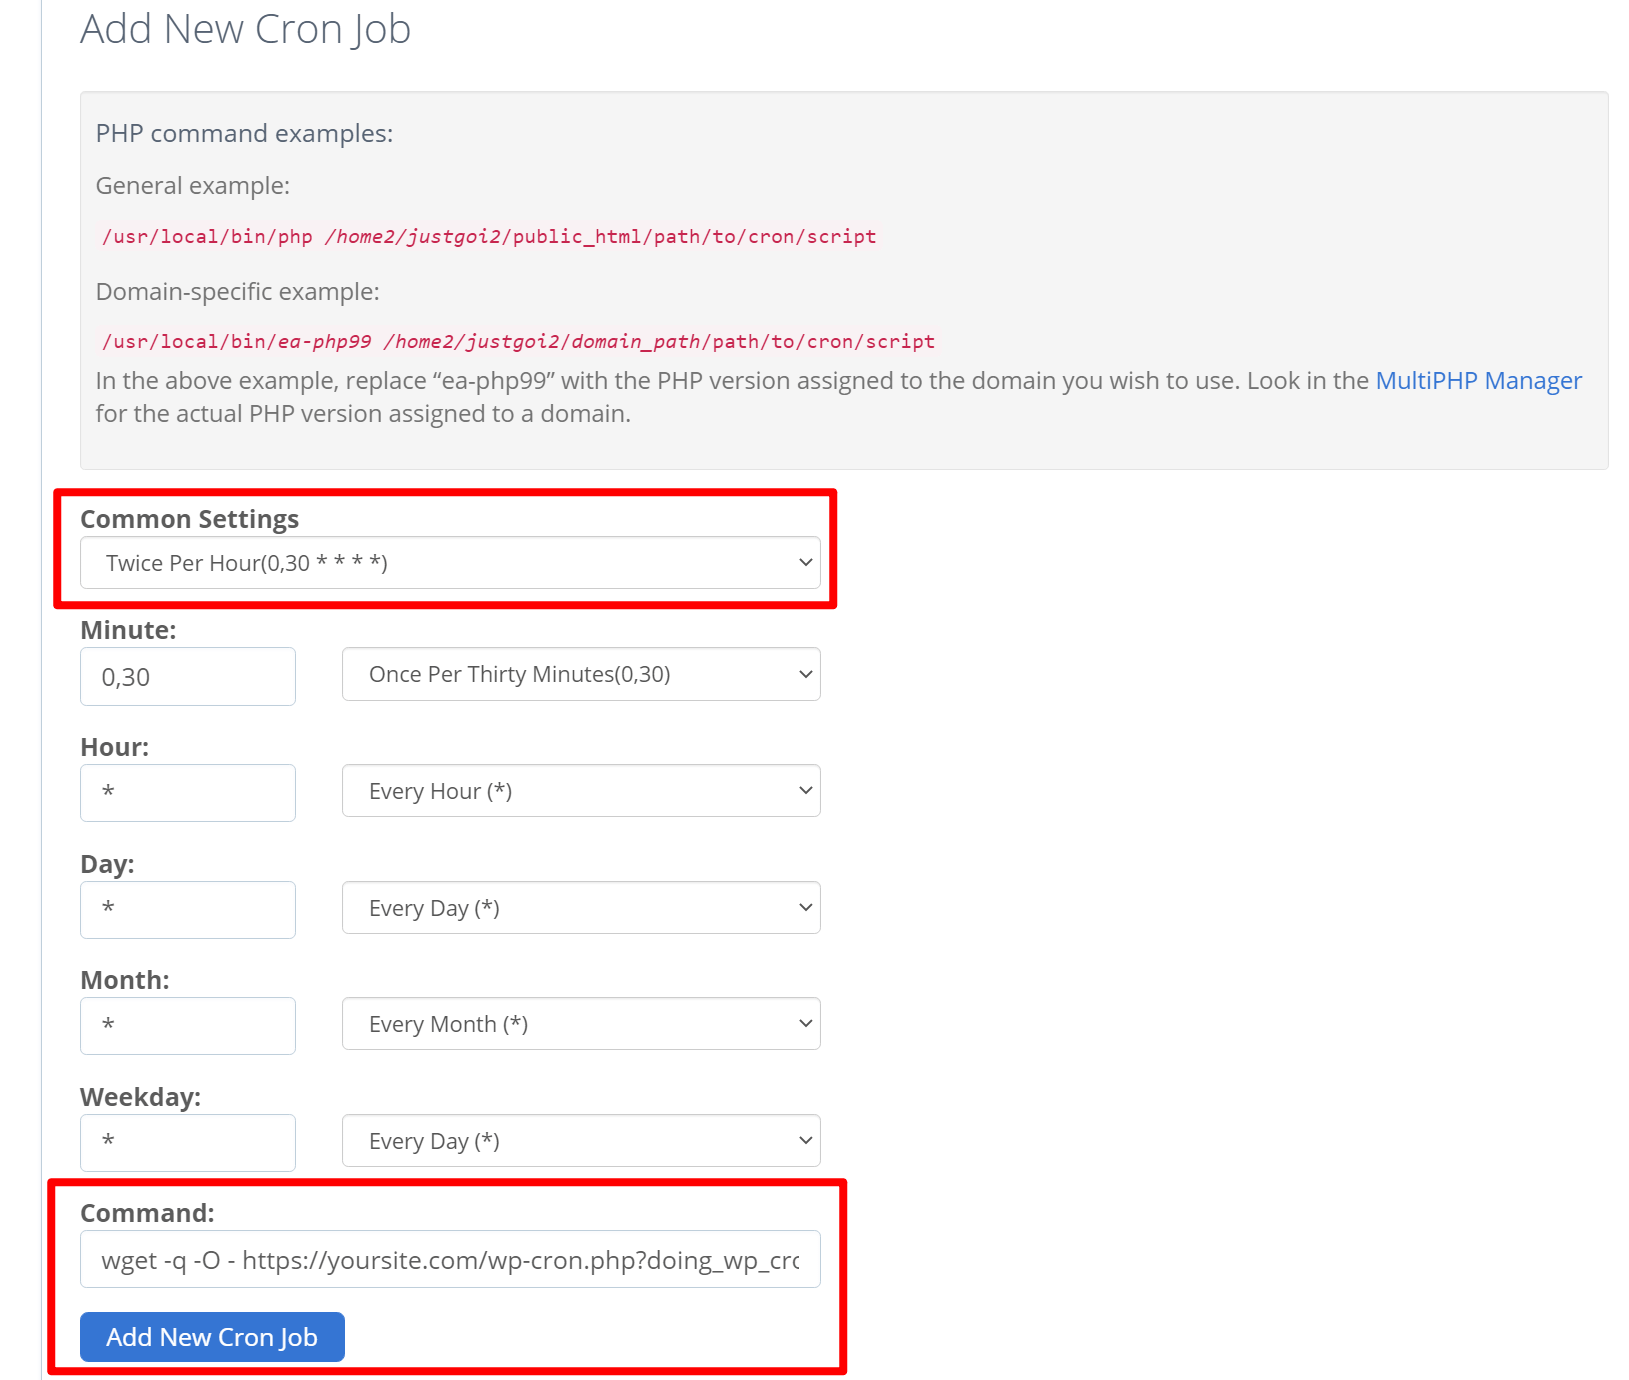The height and width of the screenshot is (1380, 1629).
Task: Select the Minute field showing 0,30
Action: pyautogui.click(x=187, y=676)
